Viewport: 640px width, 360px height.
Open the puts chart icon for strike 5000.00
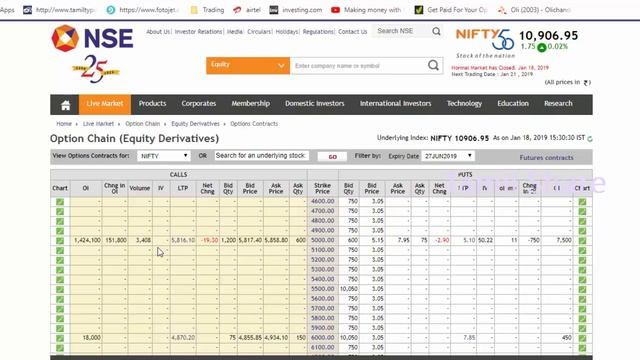pos(582,240)
